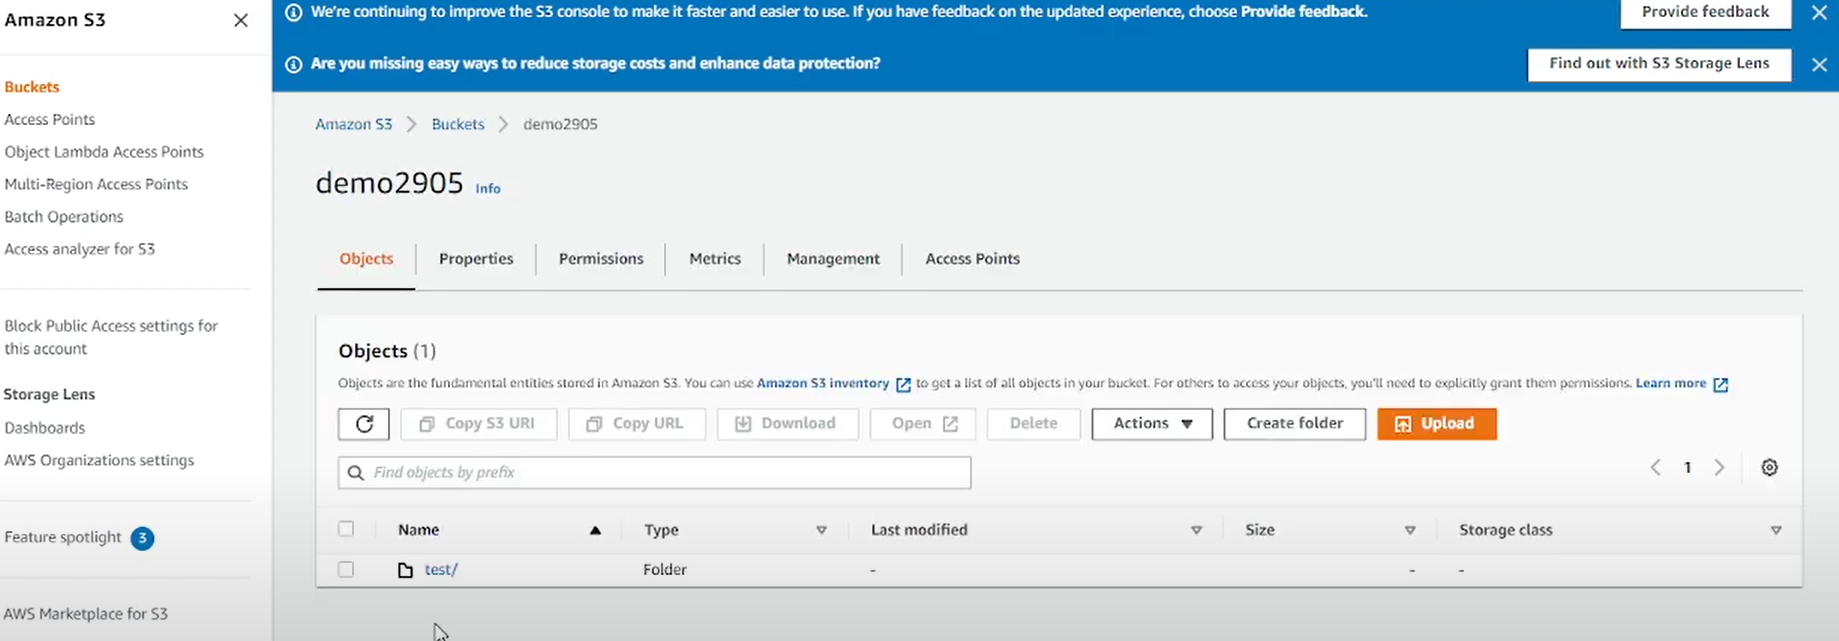
Task: Open Multi-Region Access Points in sidebar
Action: pos(96,185)
